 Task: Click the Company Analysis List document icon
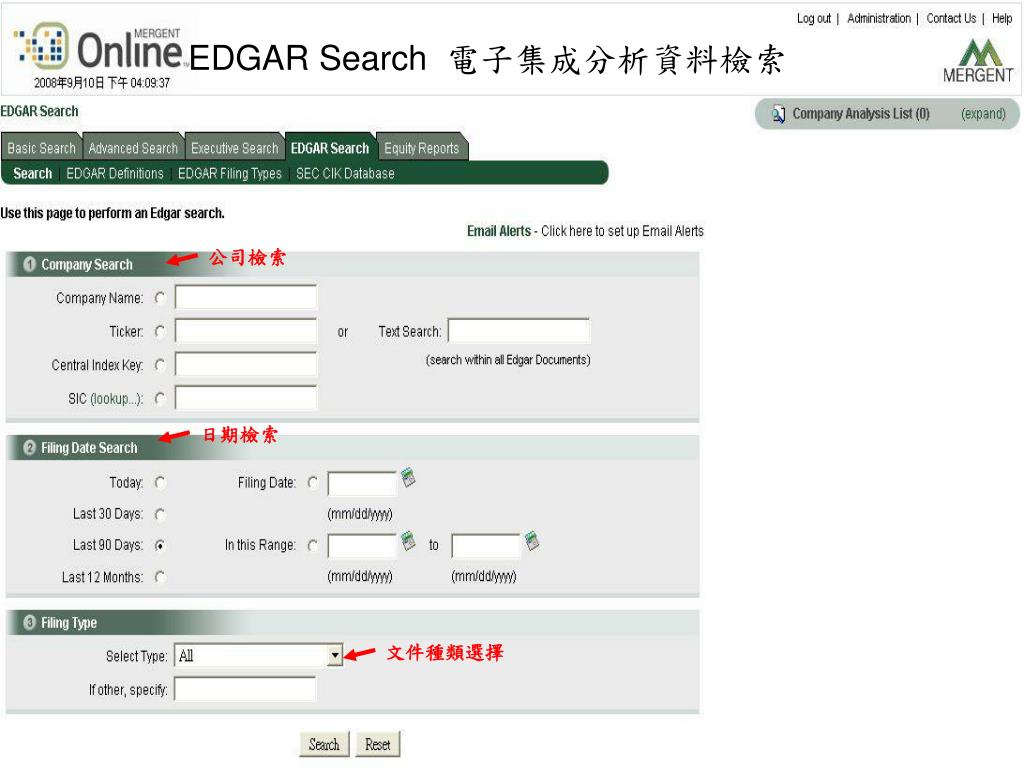pos(778,114)
